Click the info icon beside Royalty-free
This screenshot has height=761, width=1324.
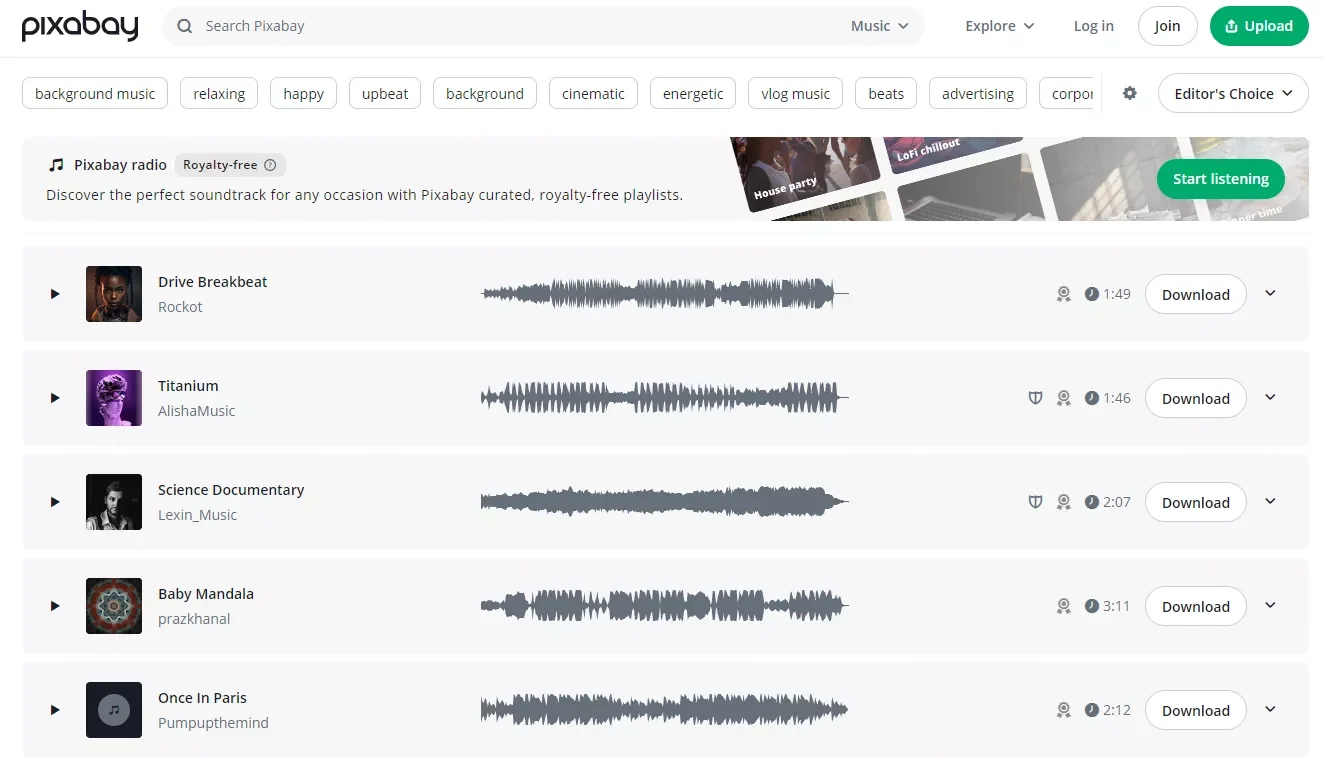(x=270, y=165)
